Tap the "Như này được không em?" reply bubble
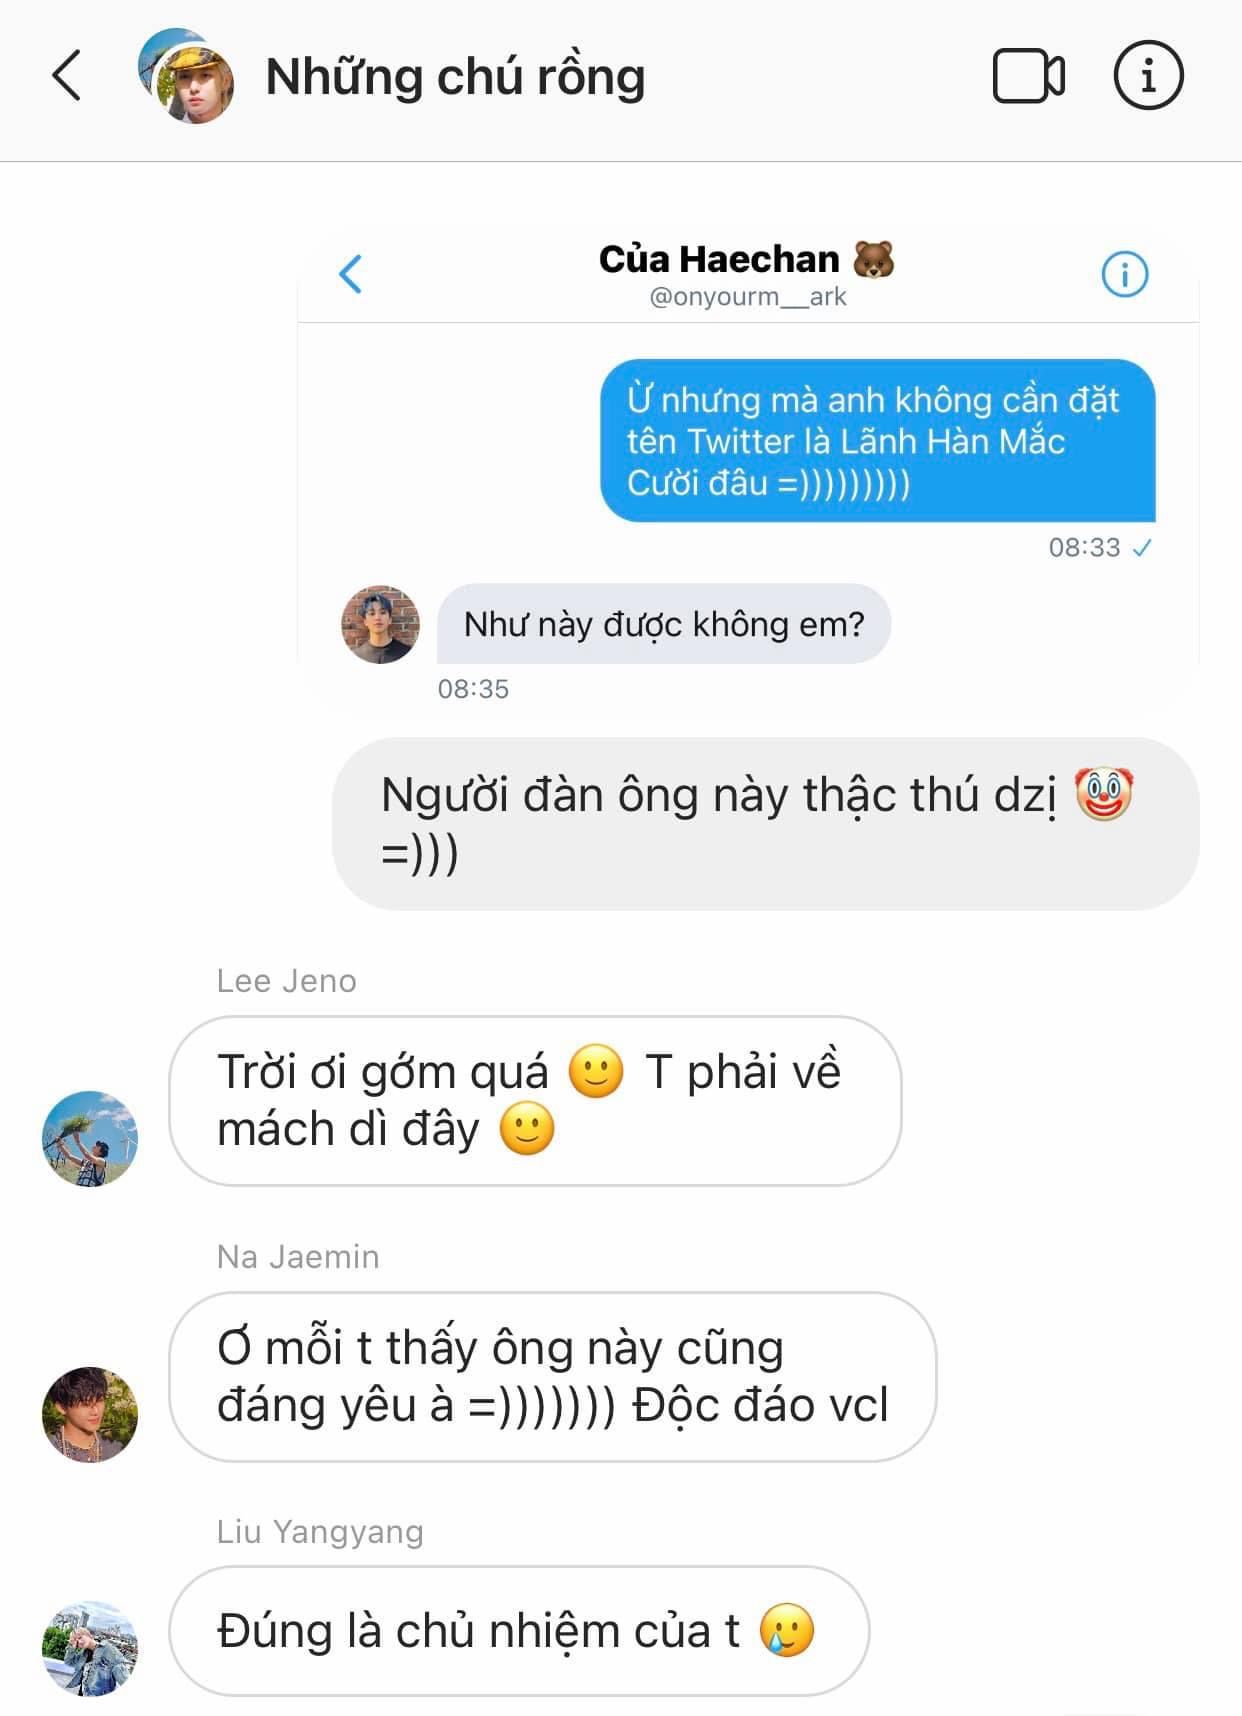Screen dimensions: 1242x1716 click(x=664, y=624)
